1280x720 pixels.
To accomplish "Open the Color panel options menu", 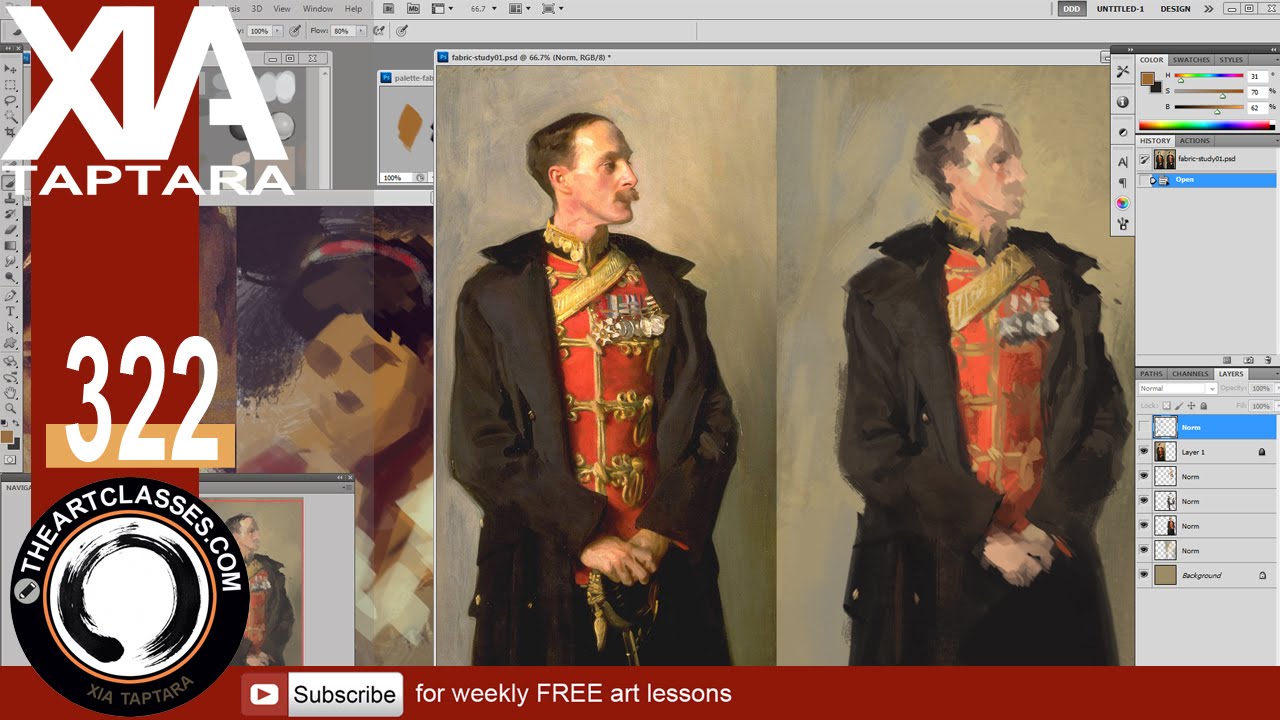I will click(1276, 60).
